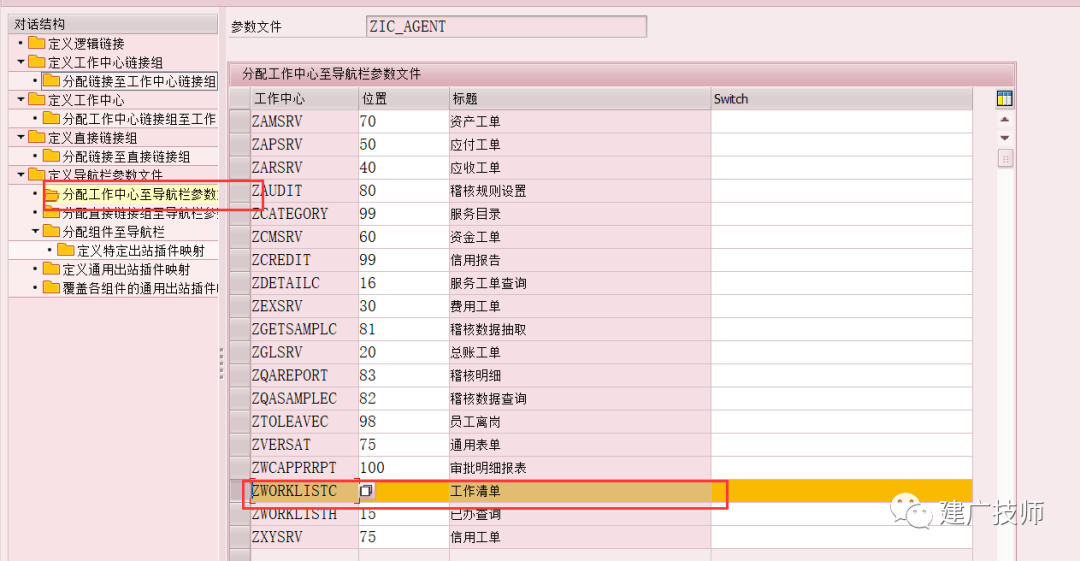1080x561 pixels.
Task: Select row marker for ZAMSRV
Action: 240,121
